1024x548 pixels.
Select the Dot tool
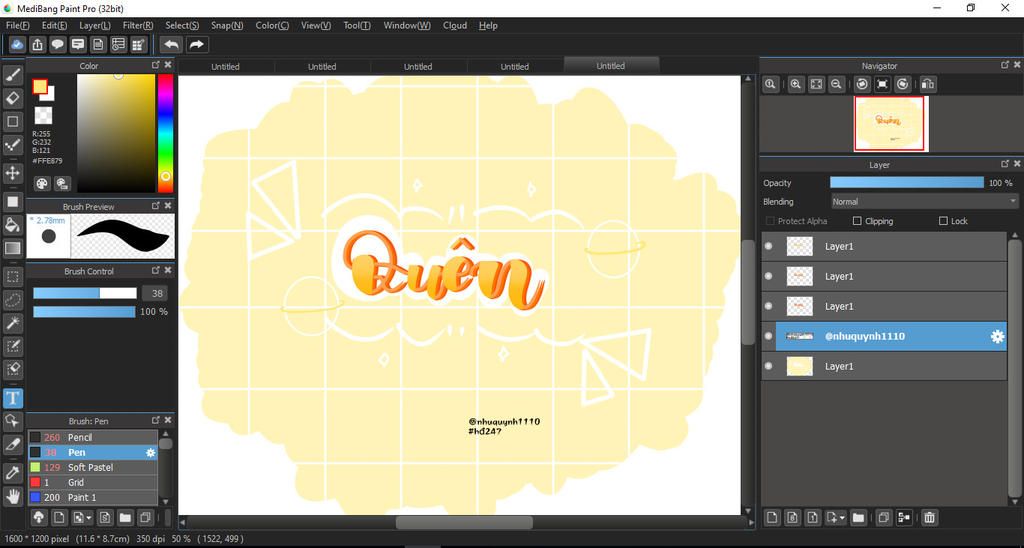[12, 144]
